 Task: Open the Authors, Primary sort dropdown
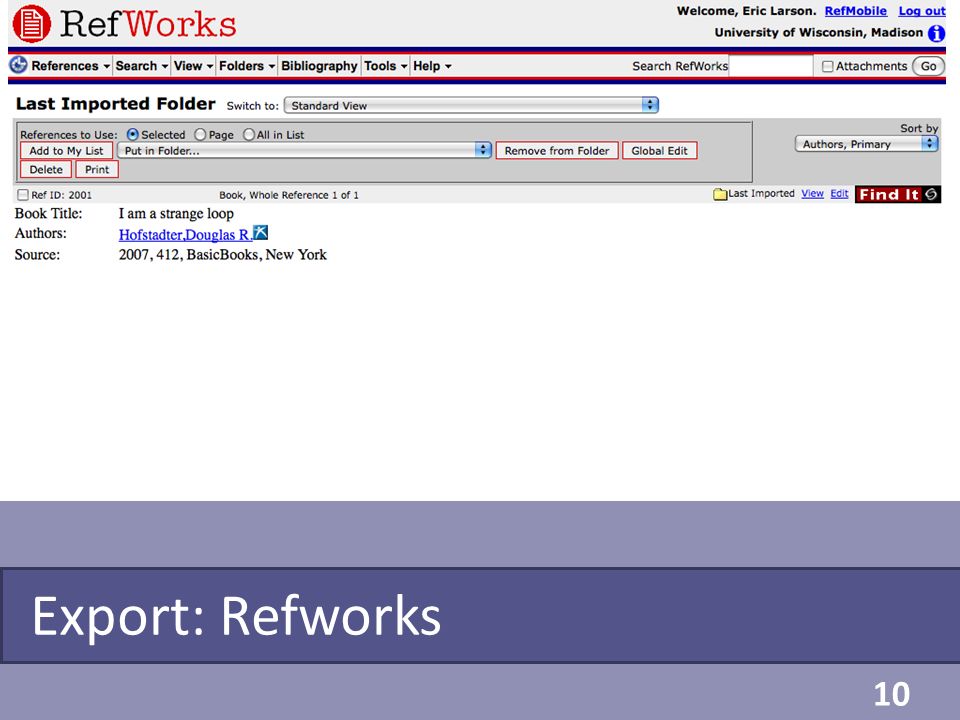pyautogui.click(x=866, y=144)
